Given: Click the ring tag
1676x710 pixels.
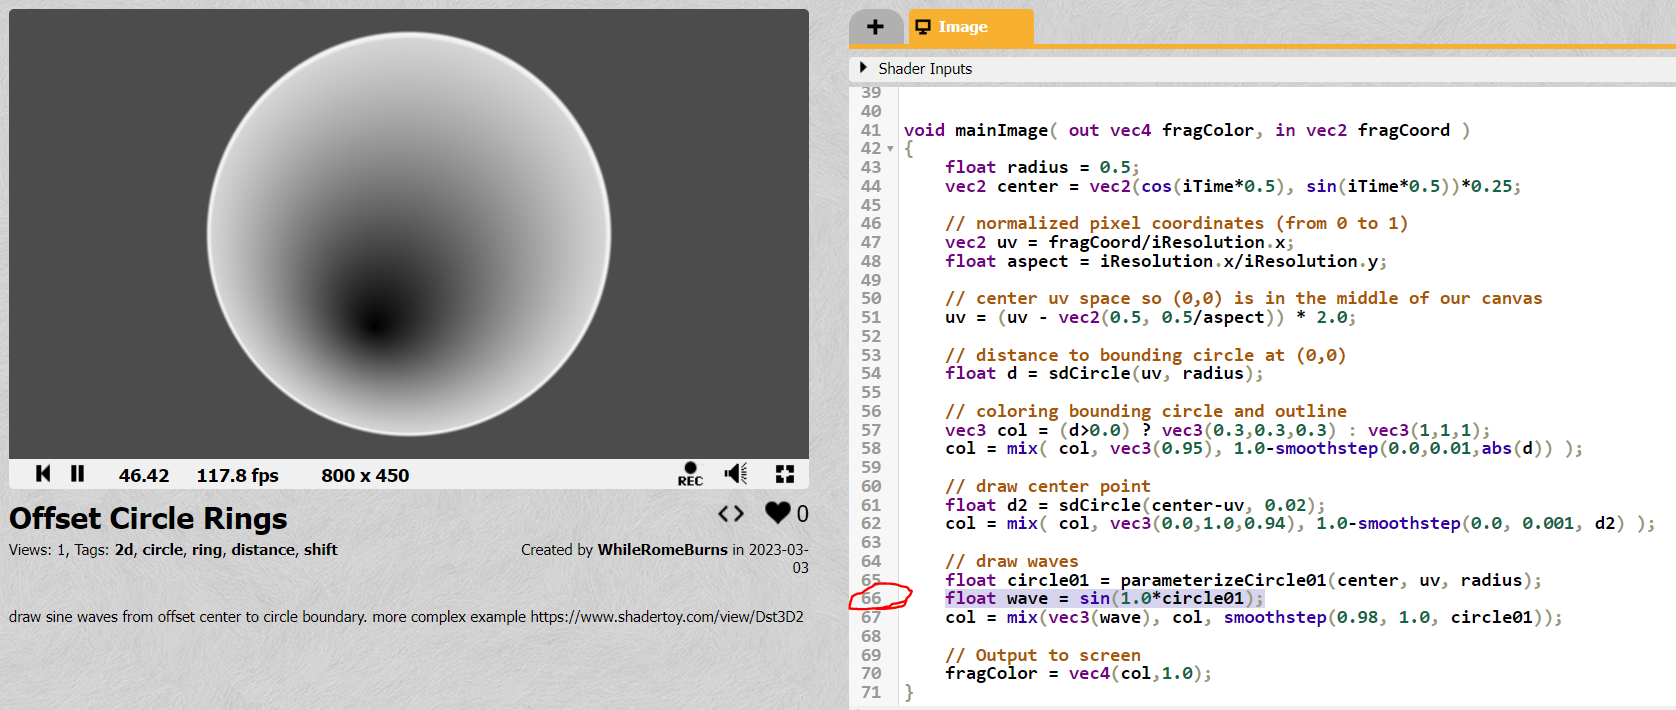Looking at the screenshot, I should 207,549.
